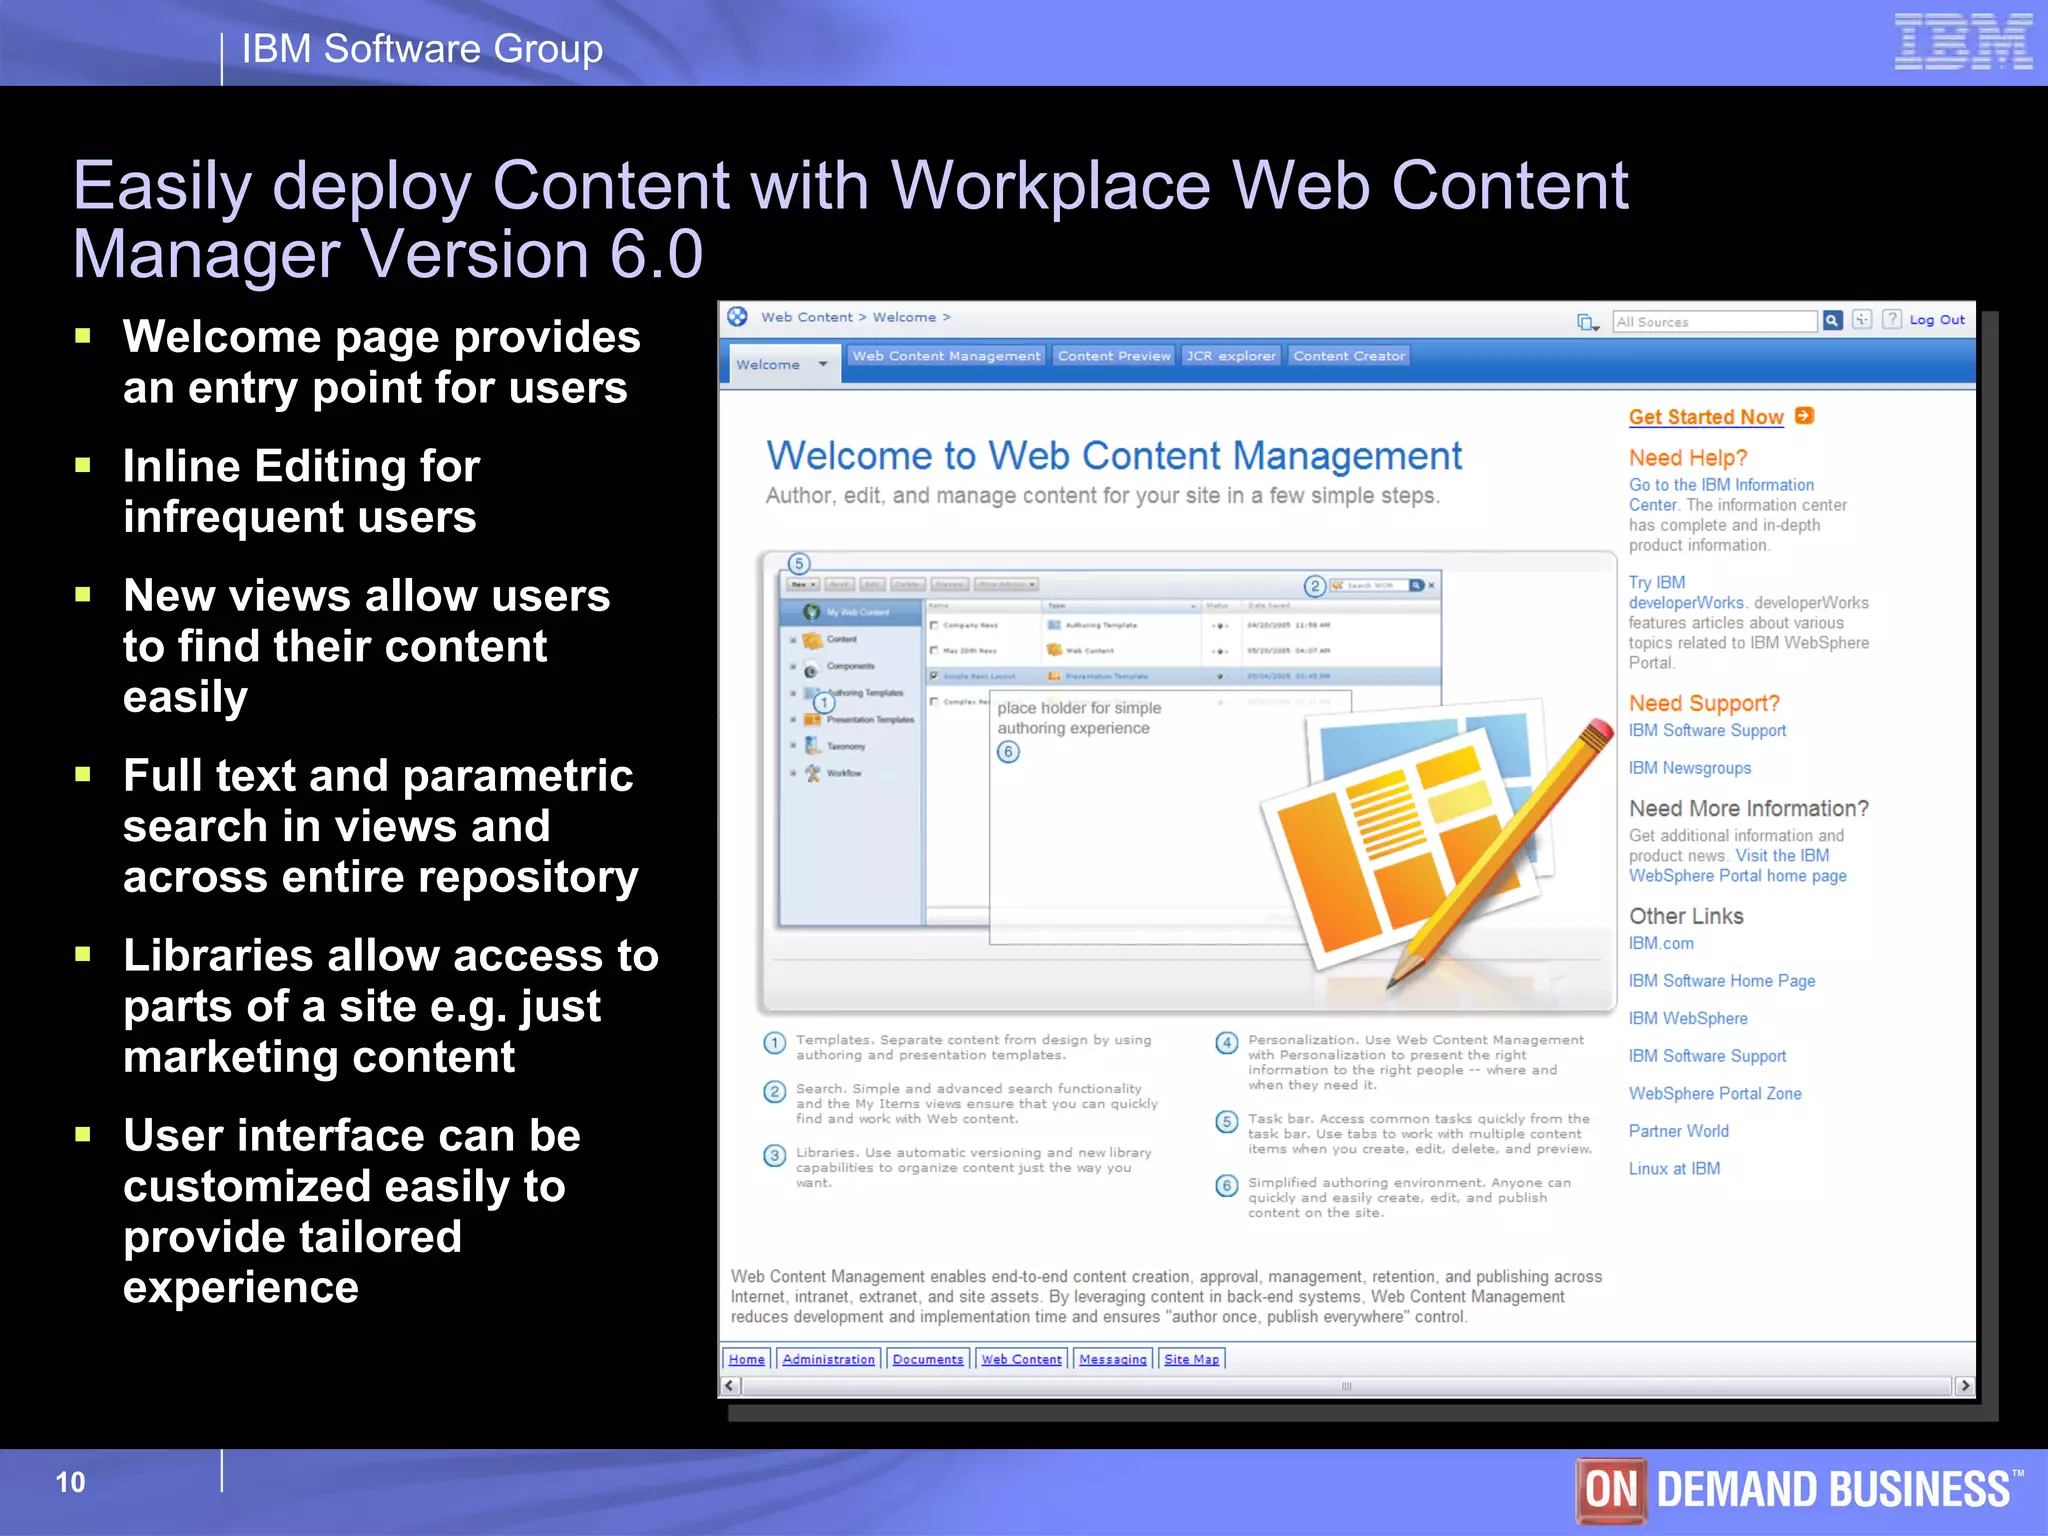The height and width of the screenshot is (1536, 2048).
Task: Click the pages icon left of All Sources
Action: pos(1585,321)
